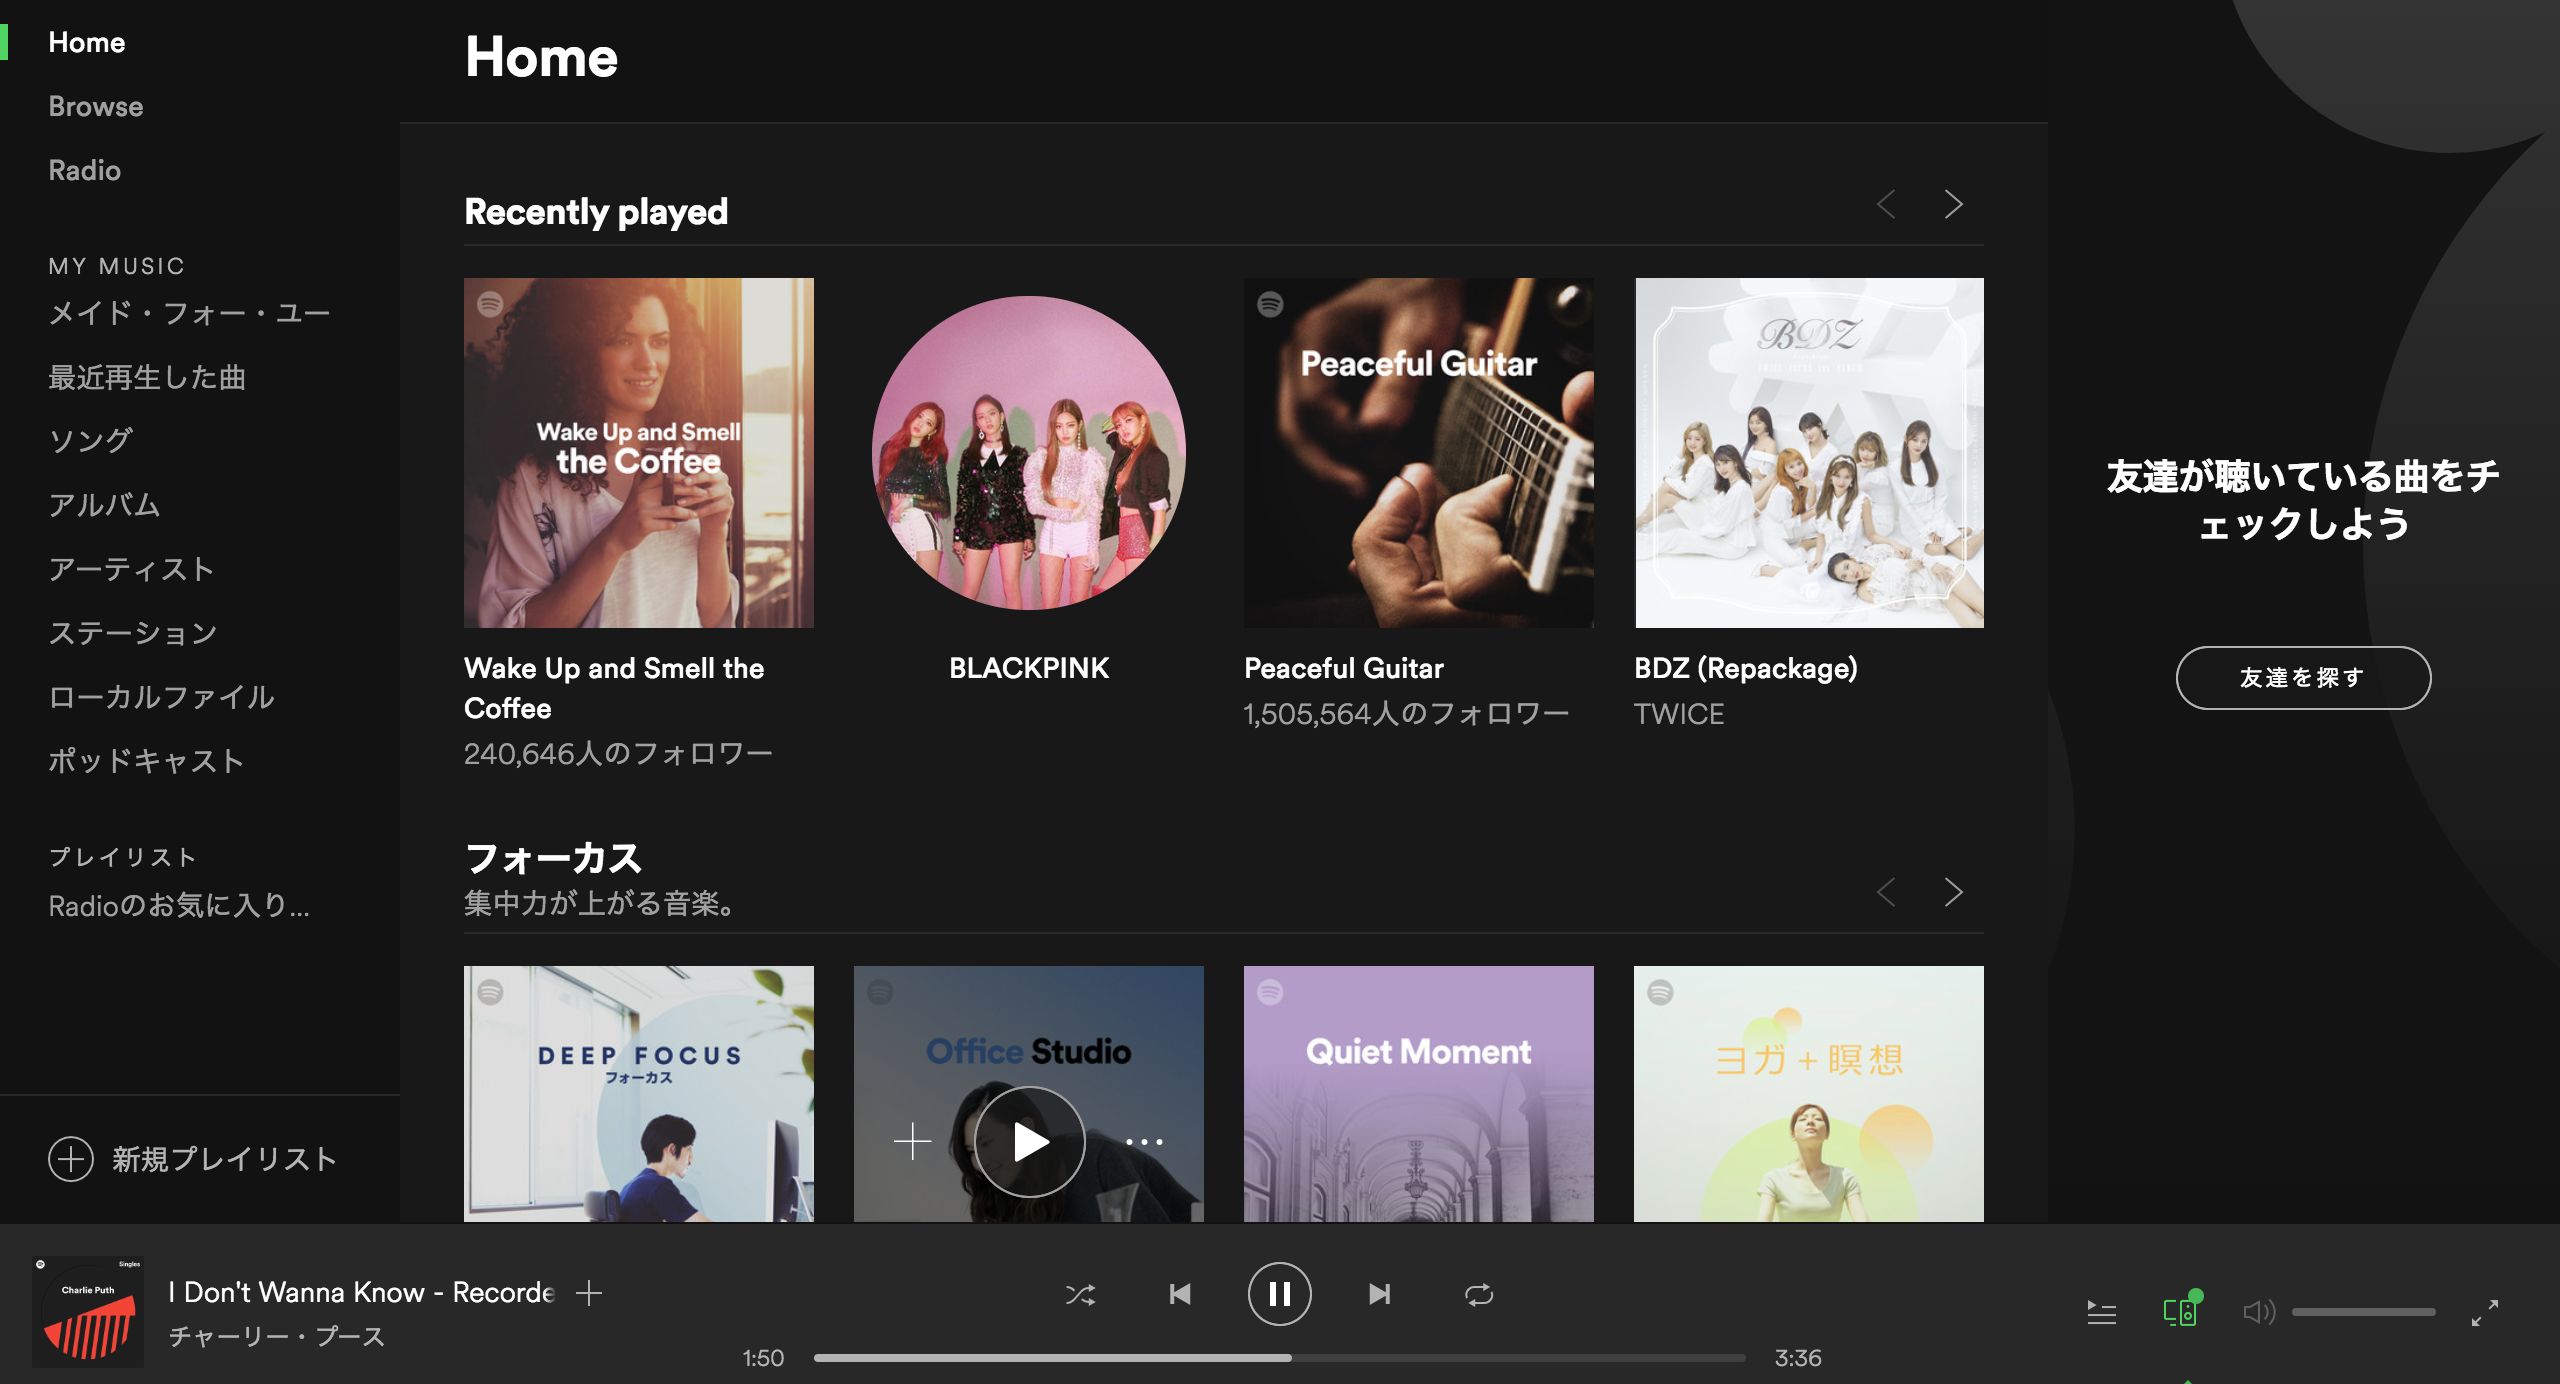The image size is (2560, 1384).
Task: Open Office Studio more options dots
Action: tap(1145, 1141)
